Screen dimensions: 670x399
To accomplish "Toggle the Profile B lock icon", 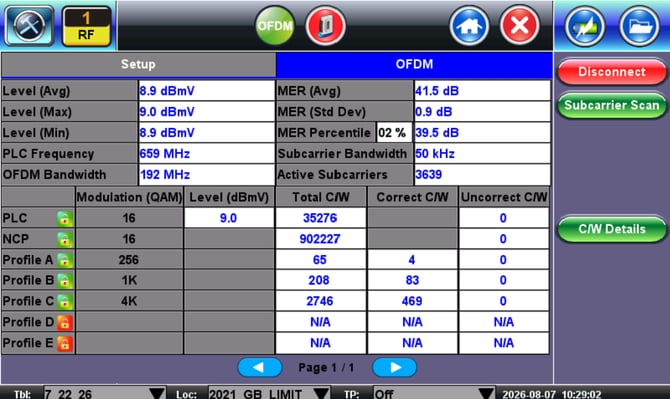I will 65,281.
